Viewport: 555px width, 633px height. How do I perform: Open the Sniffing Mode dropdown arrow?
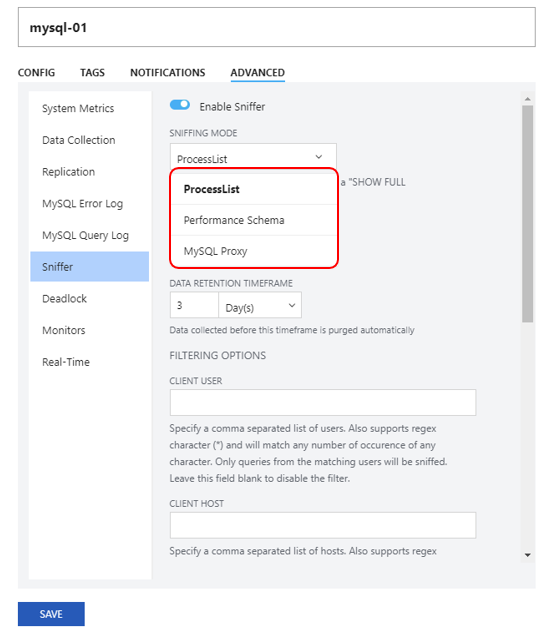point(318,157)
